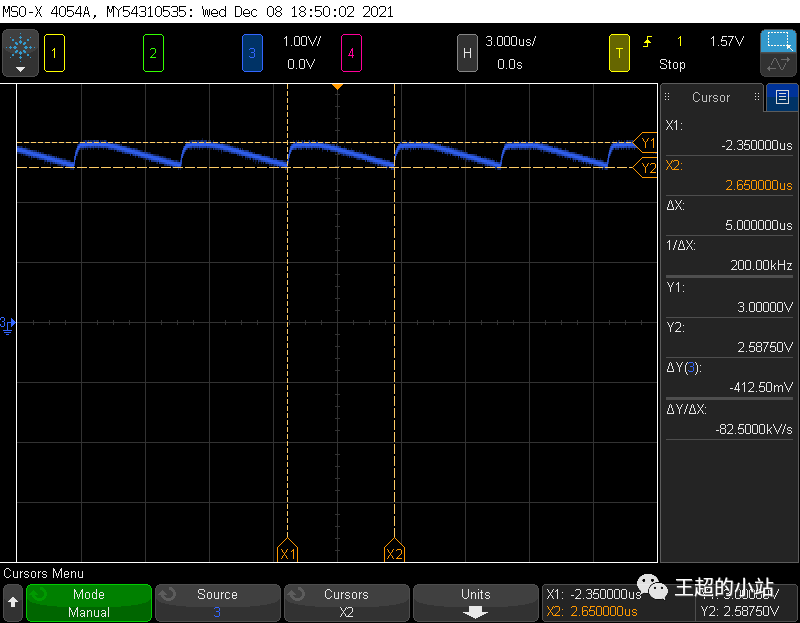Open the Trigger T settings

(619, 53)
